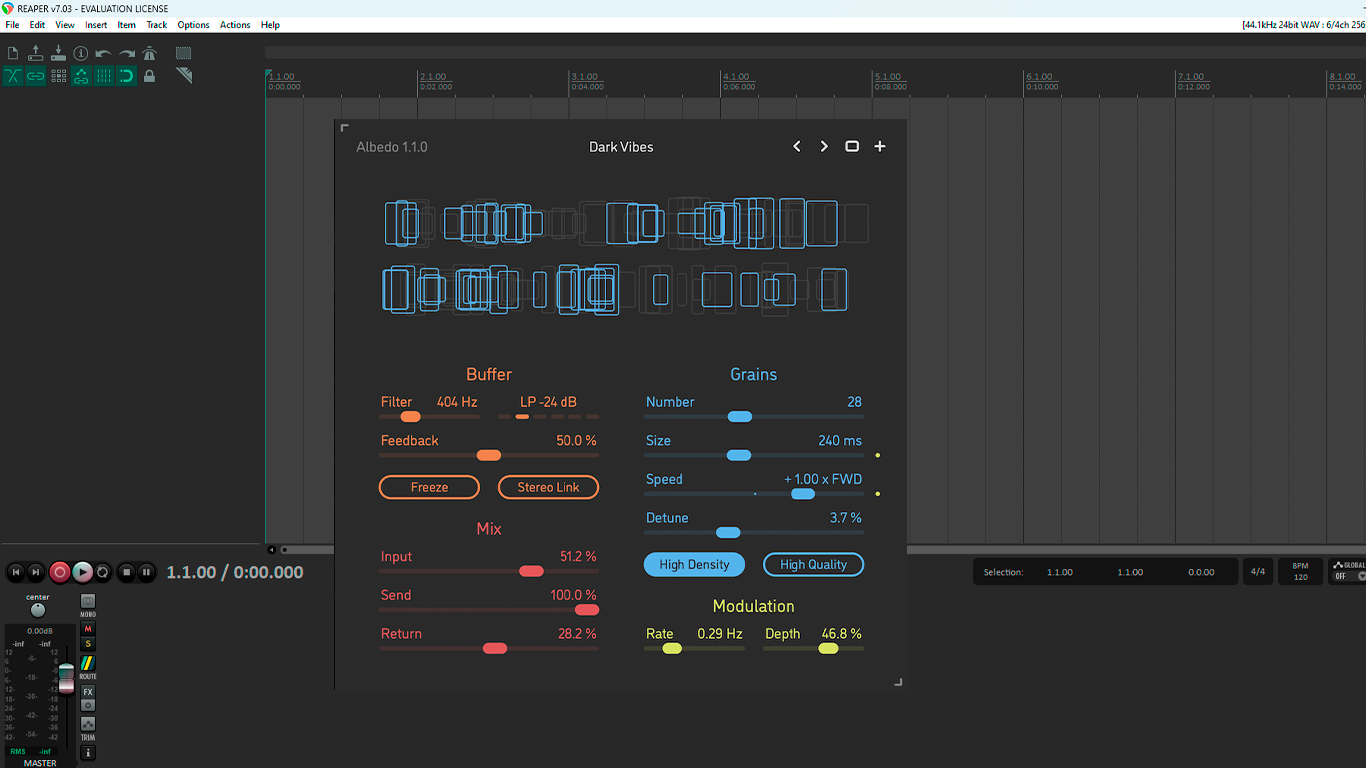Viewport: 1366px width, 768px height.
Task: Stop playback in transport
Action: click(x=126, y=572)
